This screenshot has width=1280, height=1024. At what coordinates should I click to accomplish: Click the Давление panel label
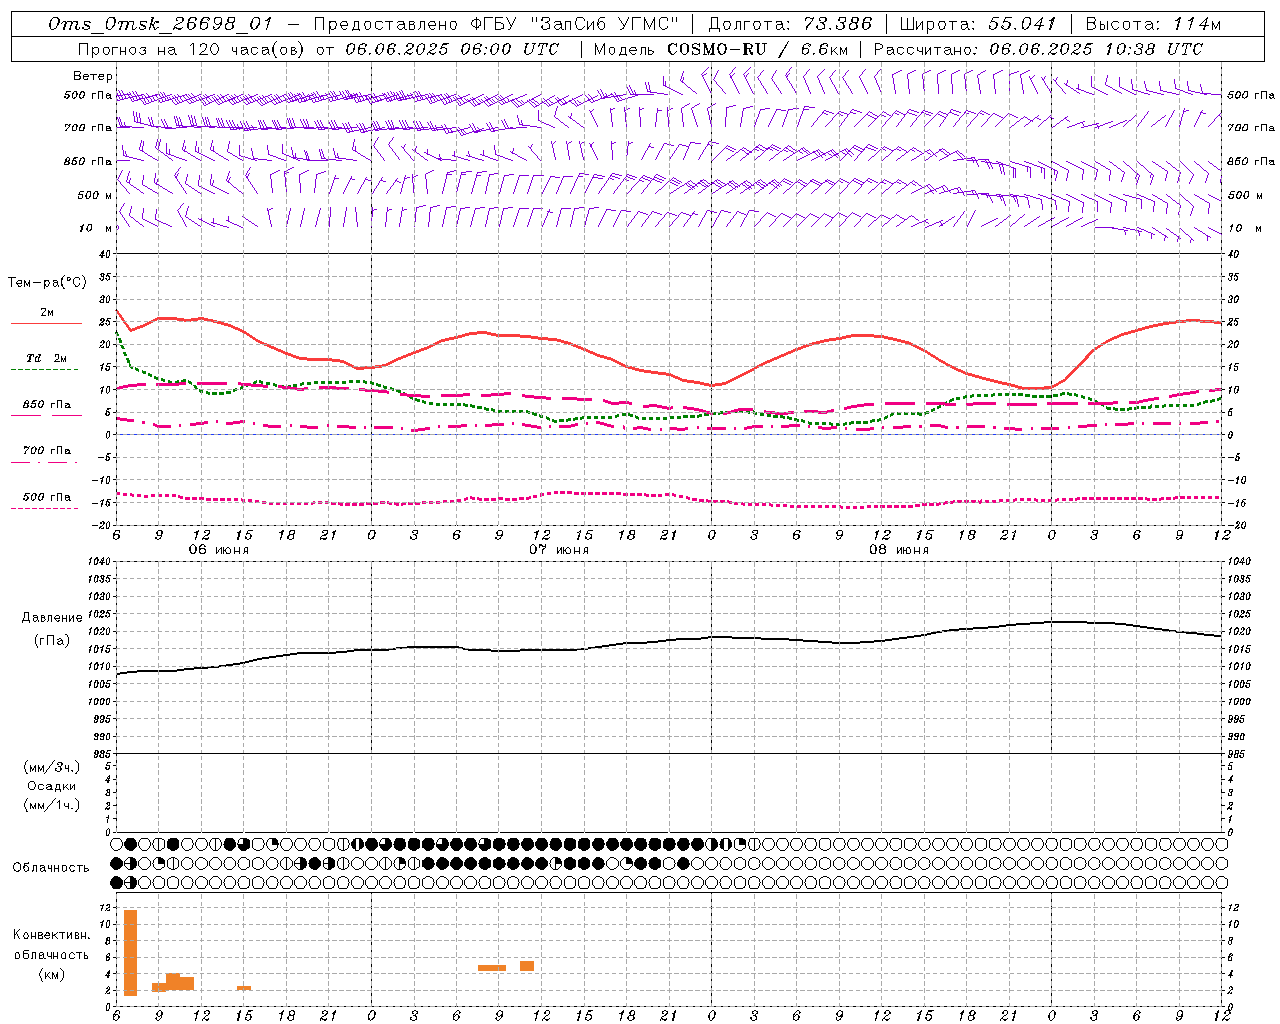point(52,618)
